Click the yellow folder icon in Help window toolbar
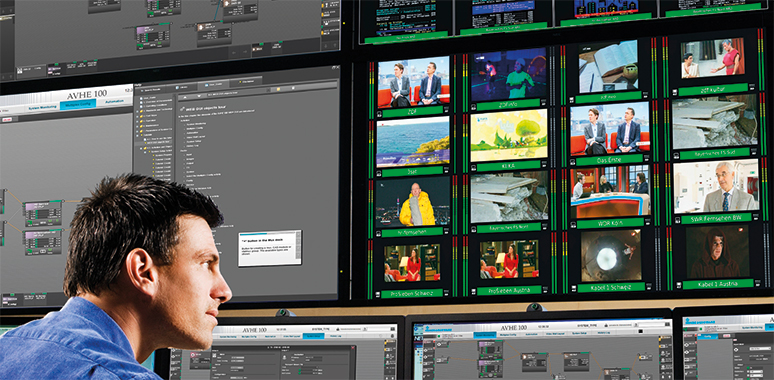The height and width of the screenshot is (380, 774). tap(278, 88)
